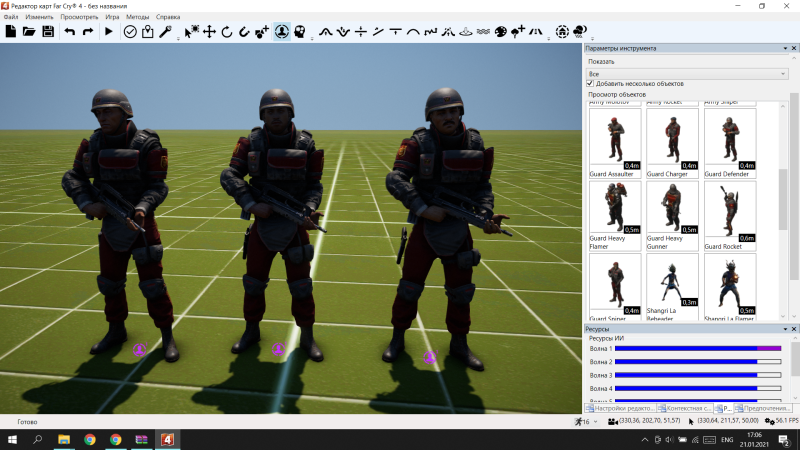Open the map marker clipboard tool

pyautogui.click(x=147, y=32)
